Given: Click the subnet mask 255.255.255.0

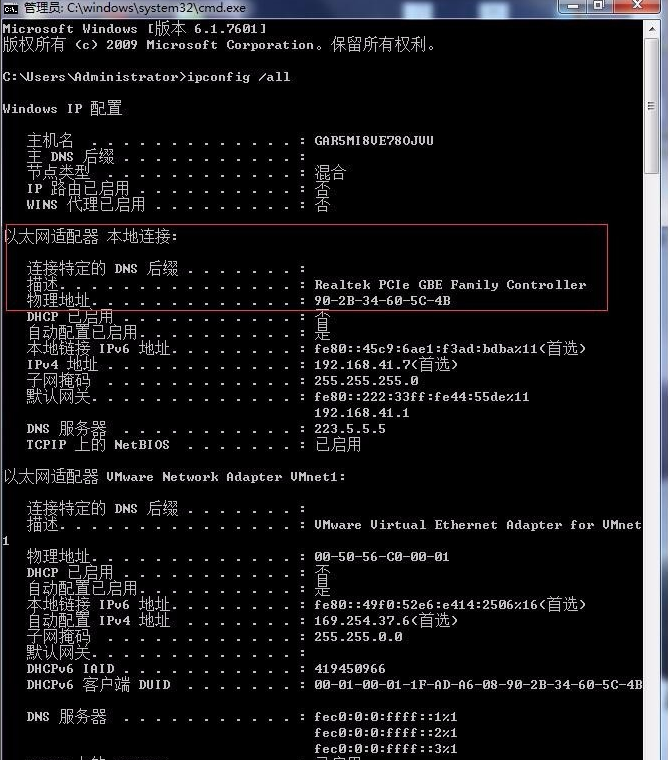Looking at the screenshot, I should click(366, 380).
